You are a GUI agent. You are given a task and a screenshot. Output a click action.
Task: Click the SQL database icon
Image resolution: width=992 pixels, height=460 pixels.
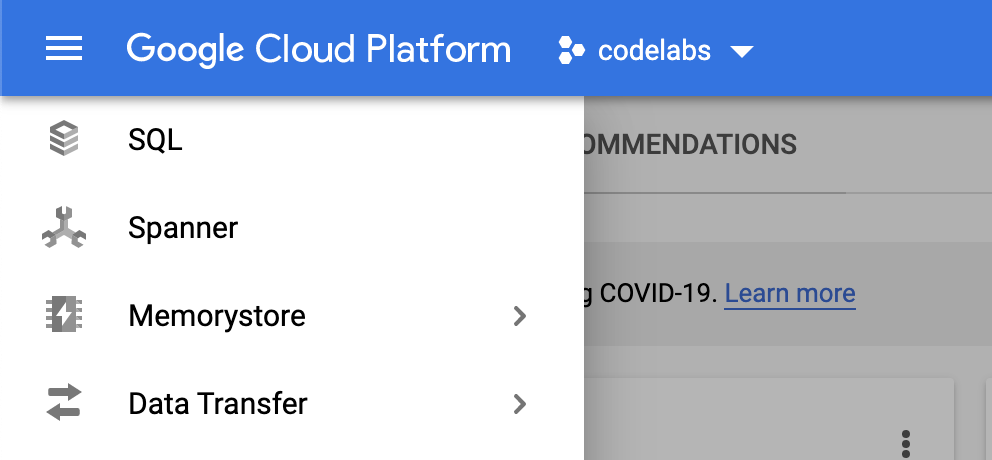pyautogui.click(x=64, y=139)
